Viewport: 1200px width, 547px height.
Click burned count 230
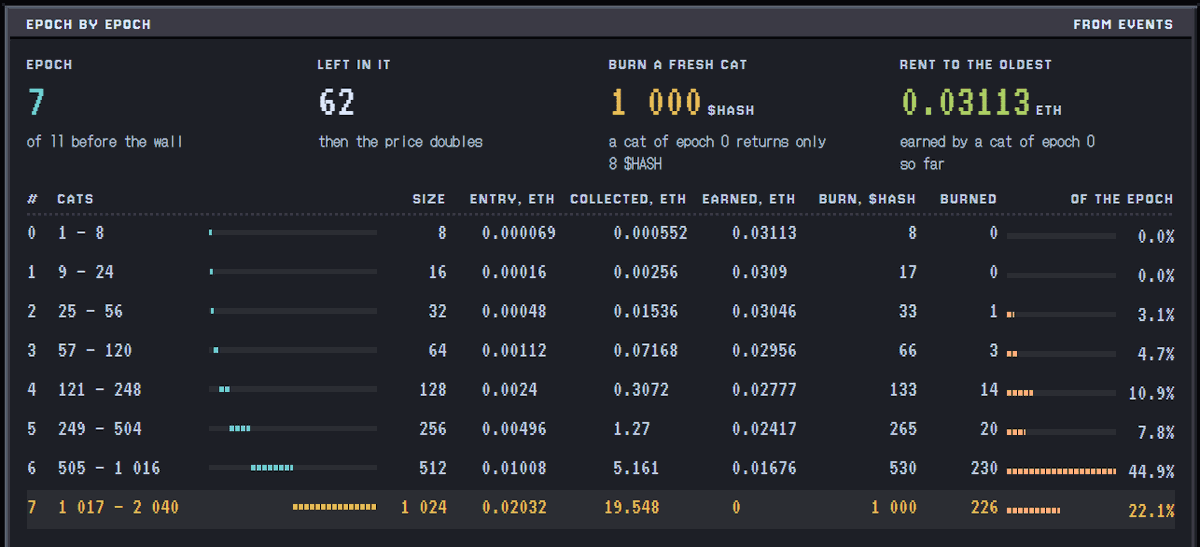click(984, 468)
